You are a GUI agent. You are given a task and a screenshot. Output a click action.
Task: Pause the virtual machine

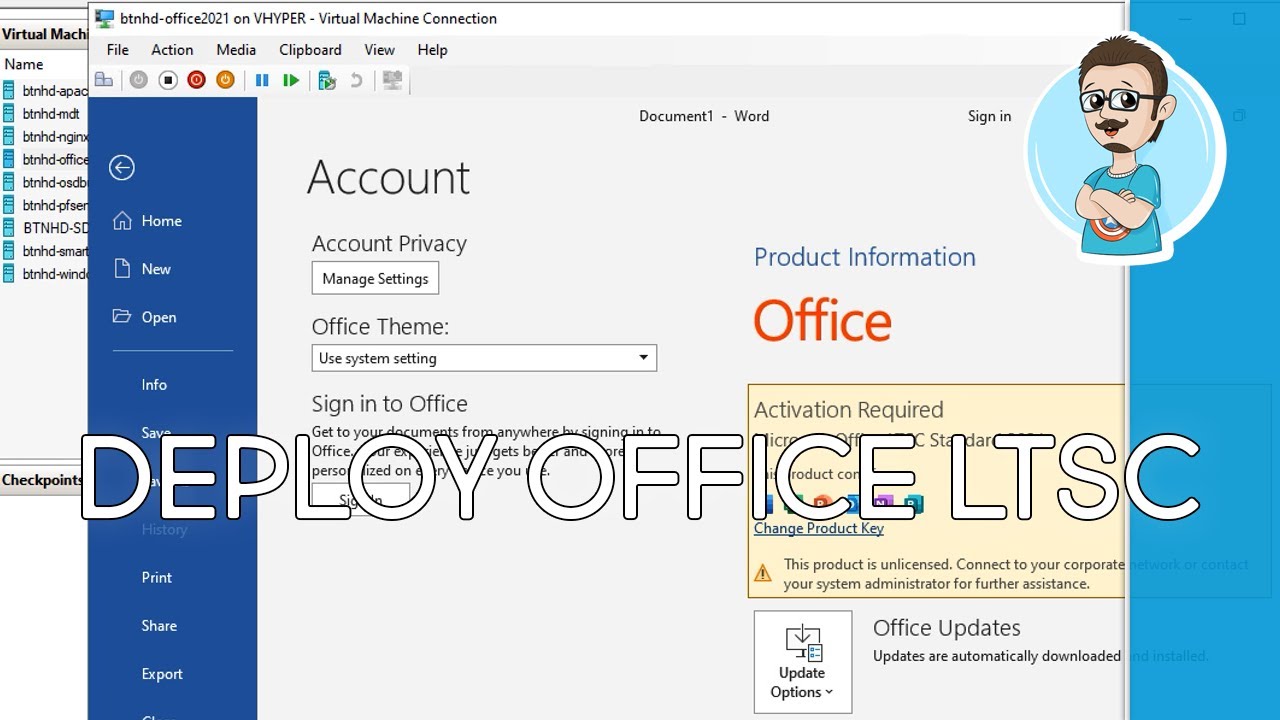pyautogui.click(x=262, y=80)
